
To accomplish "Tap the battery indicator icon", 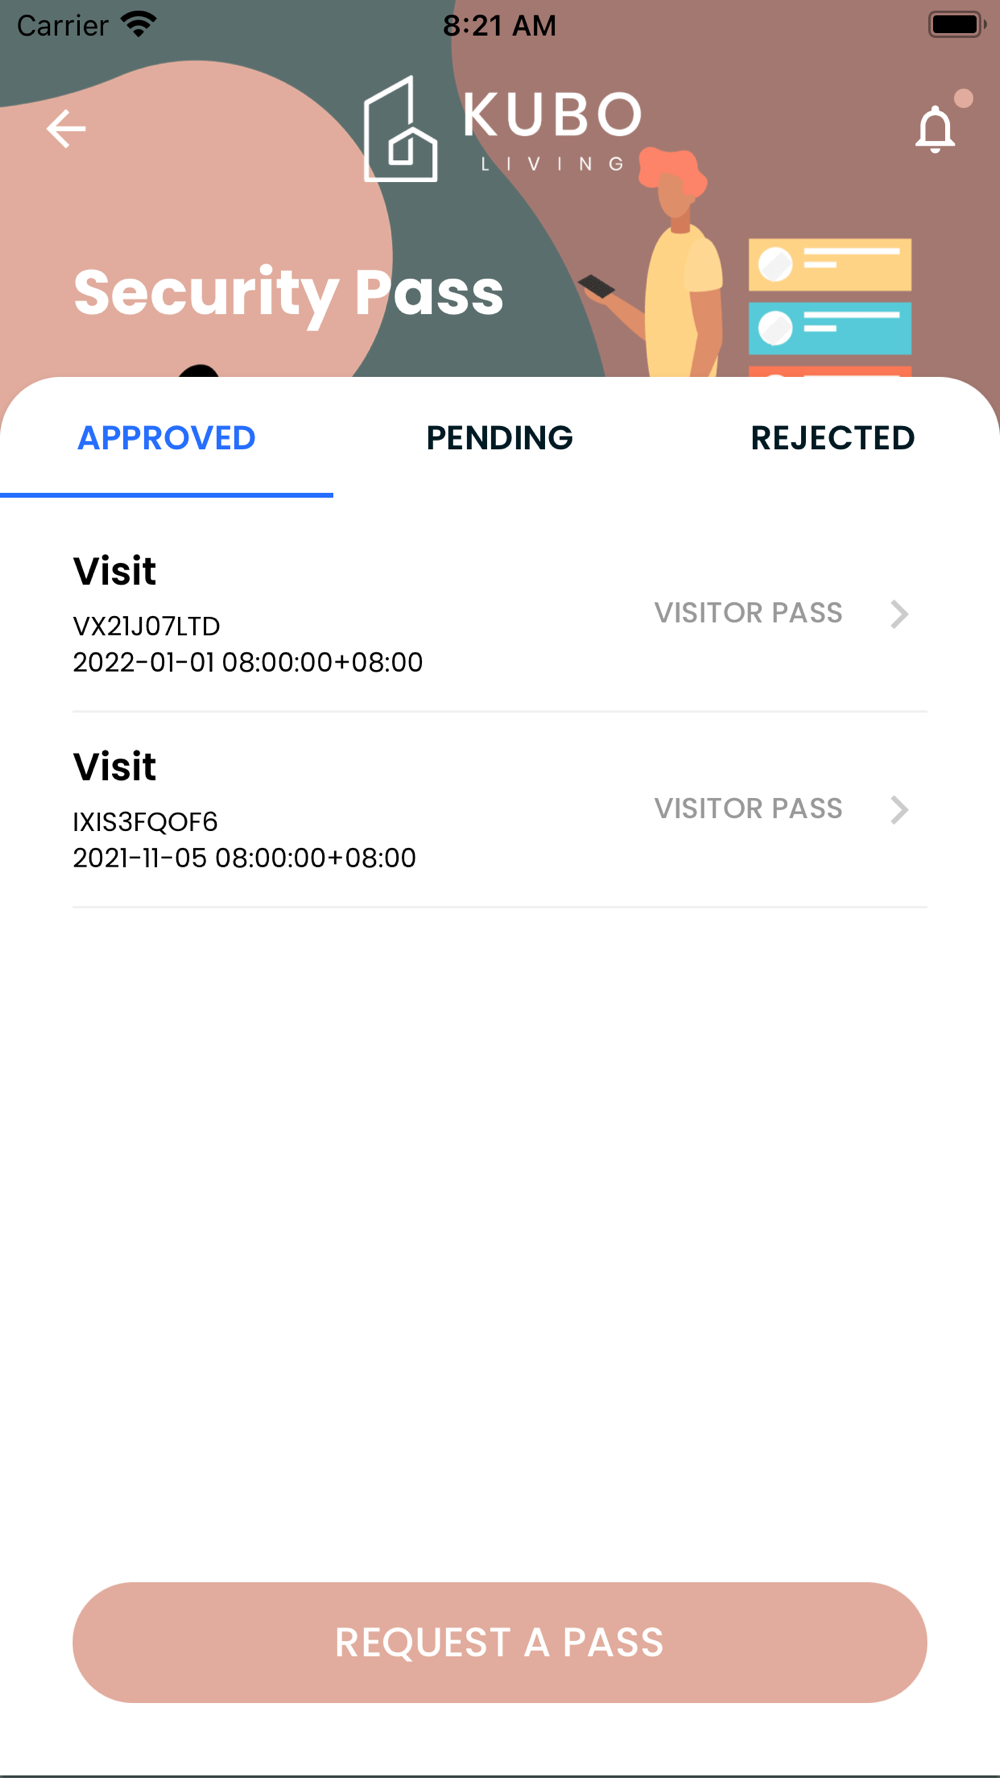I will tap(957, 24).
